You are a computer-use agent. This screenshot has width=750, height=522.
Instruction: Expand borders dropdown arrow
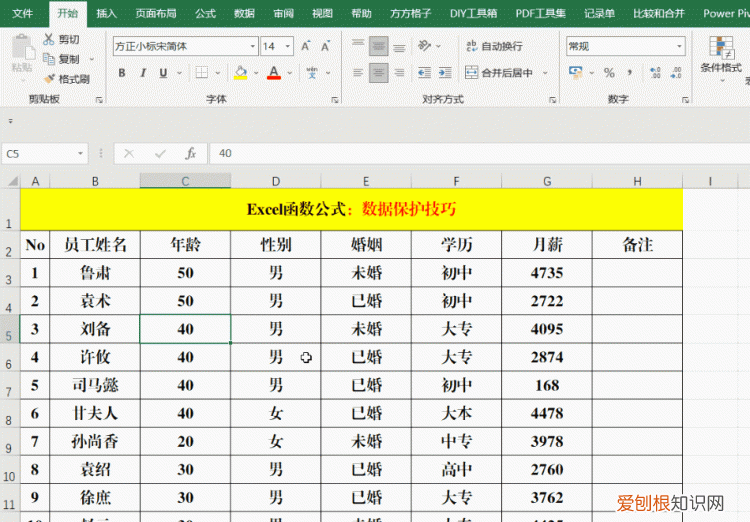pyautogui.click(x=218, y=73)
